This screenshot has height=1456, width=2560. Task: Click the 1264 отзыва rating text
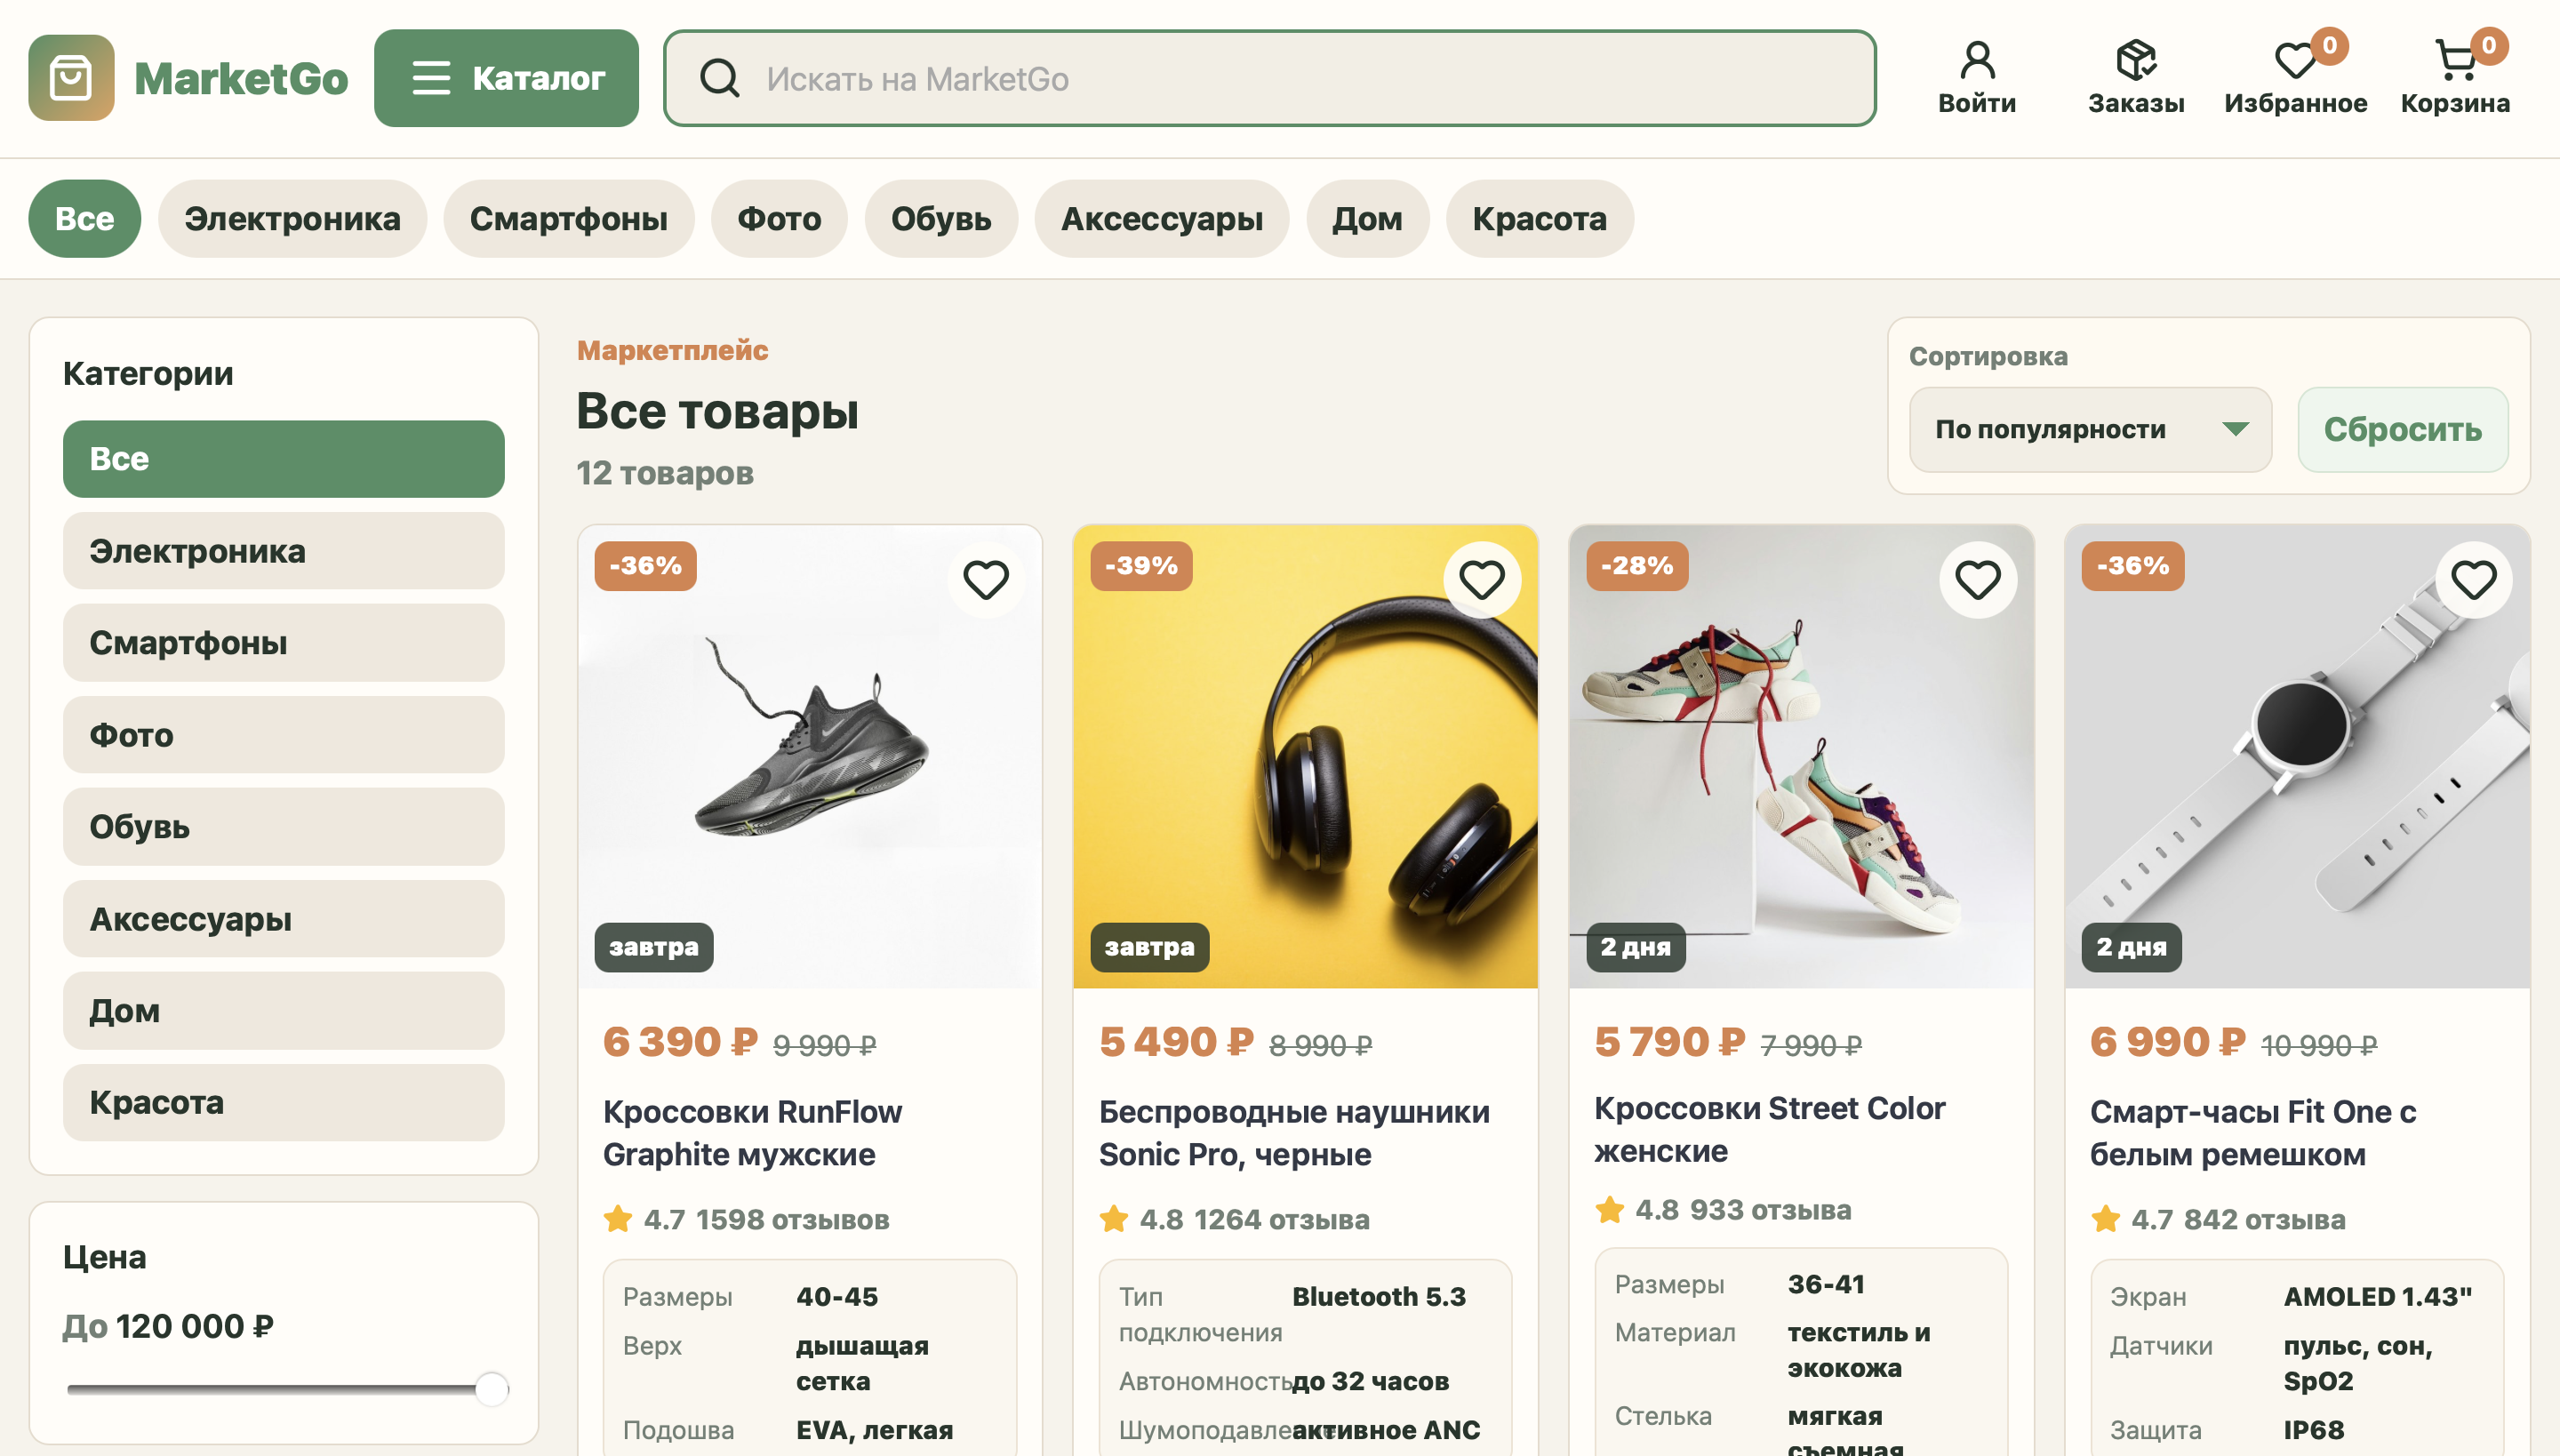[x=1282, y=1220]
